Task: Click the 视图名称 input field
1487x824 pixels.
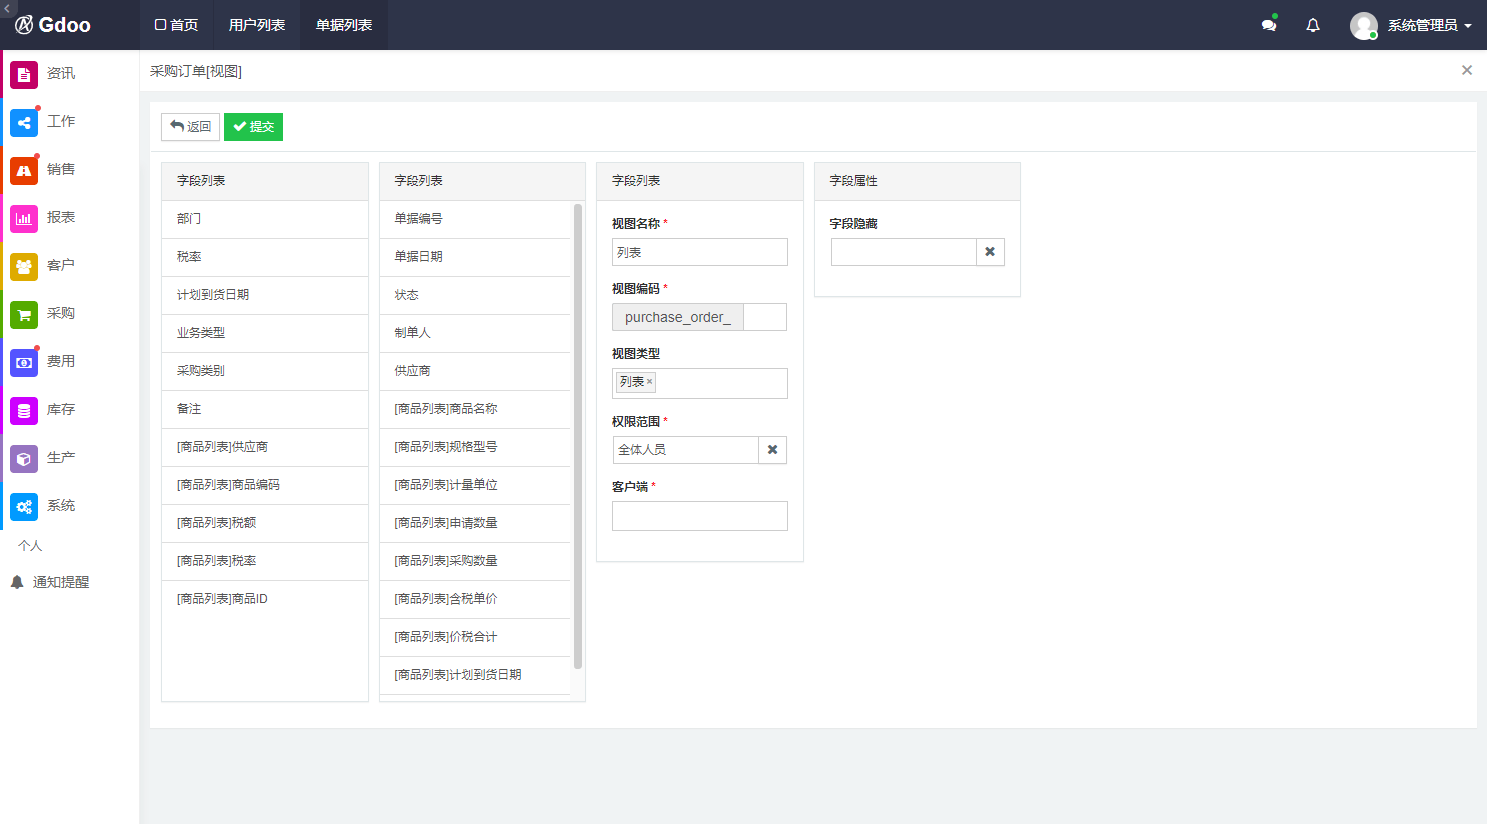Action: pyautogui.click(x=699, y=252)
